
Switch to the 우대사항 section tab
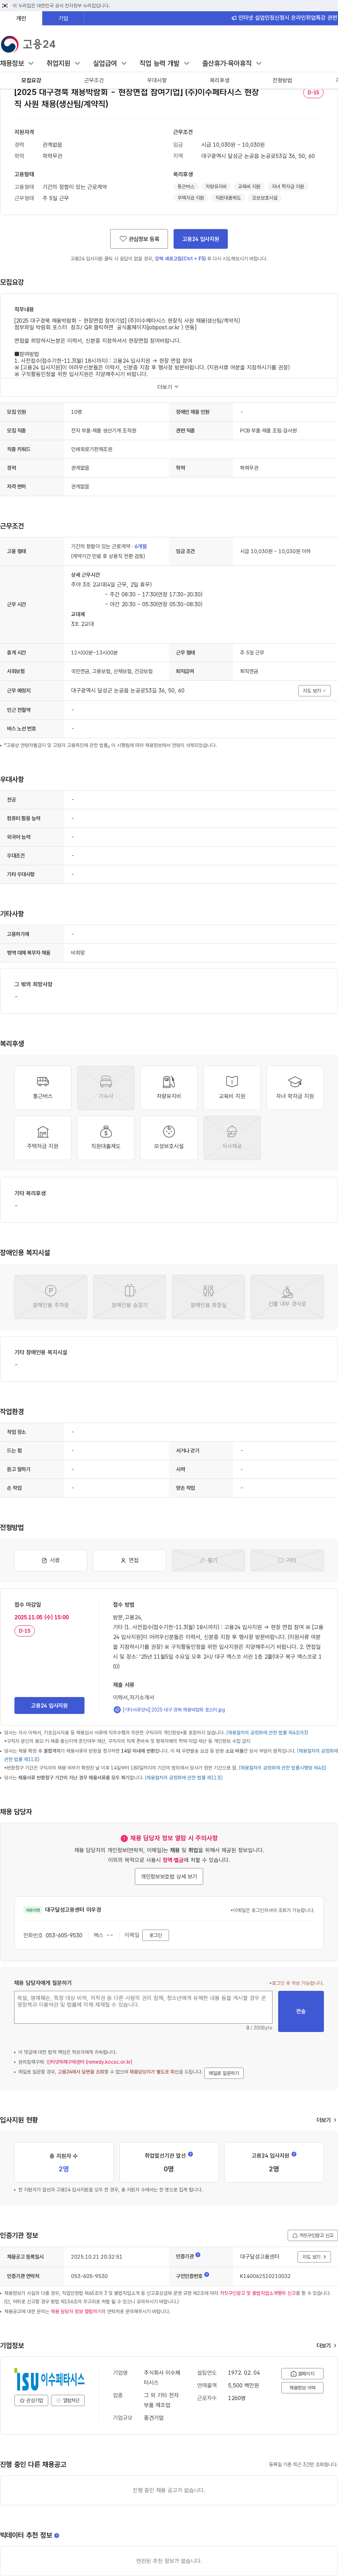[x=157, y=80]
